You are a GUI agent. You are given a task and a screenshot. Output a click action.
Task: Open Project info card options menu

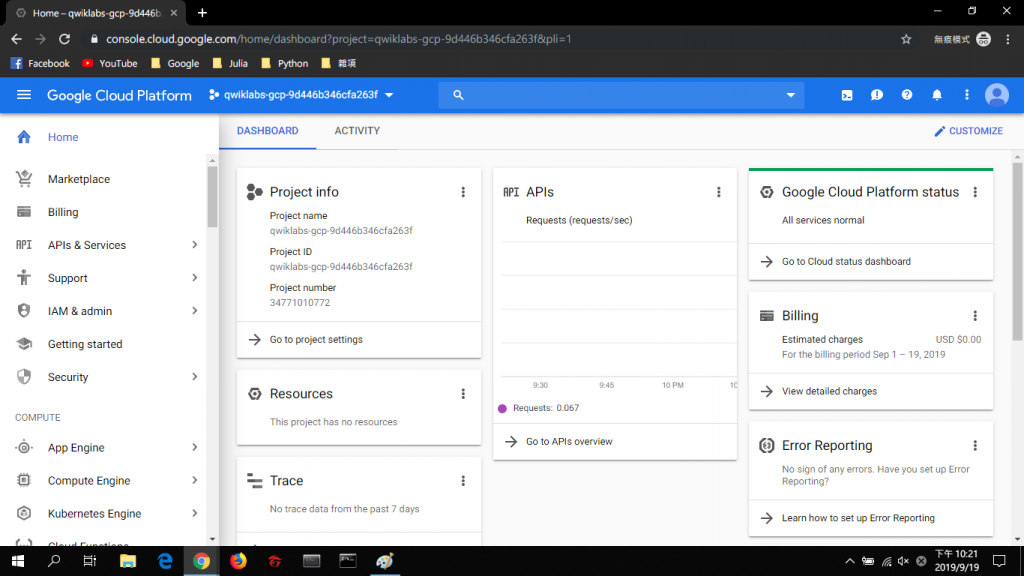coord(463,192)
